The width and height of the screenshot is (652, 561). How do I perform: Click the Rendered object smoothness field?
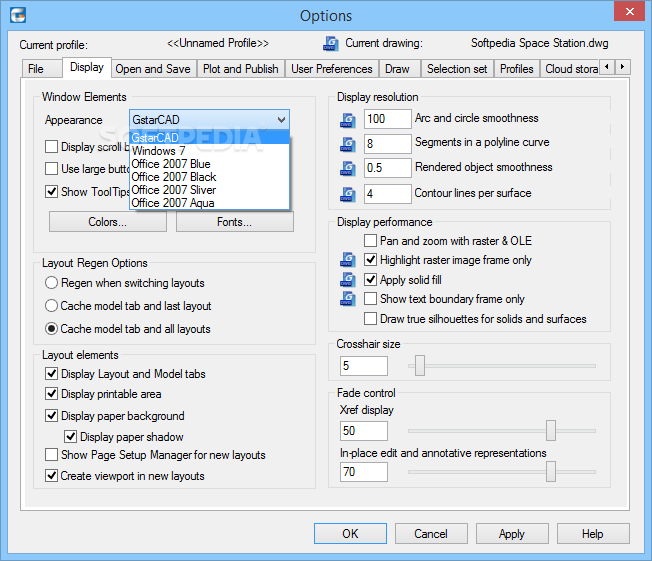[388, 168]
